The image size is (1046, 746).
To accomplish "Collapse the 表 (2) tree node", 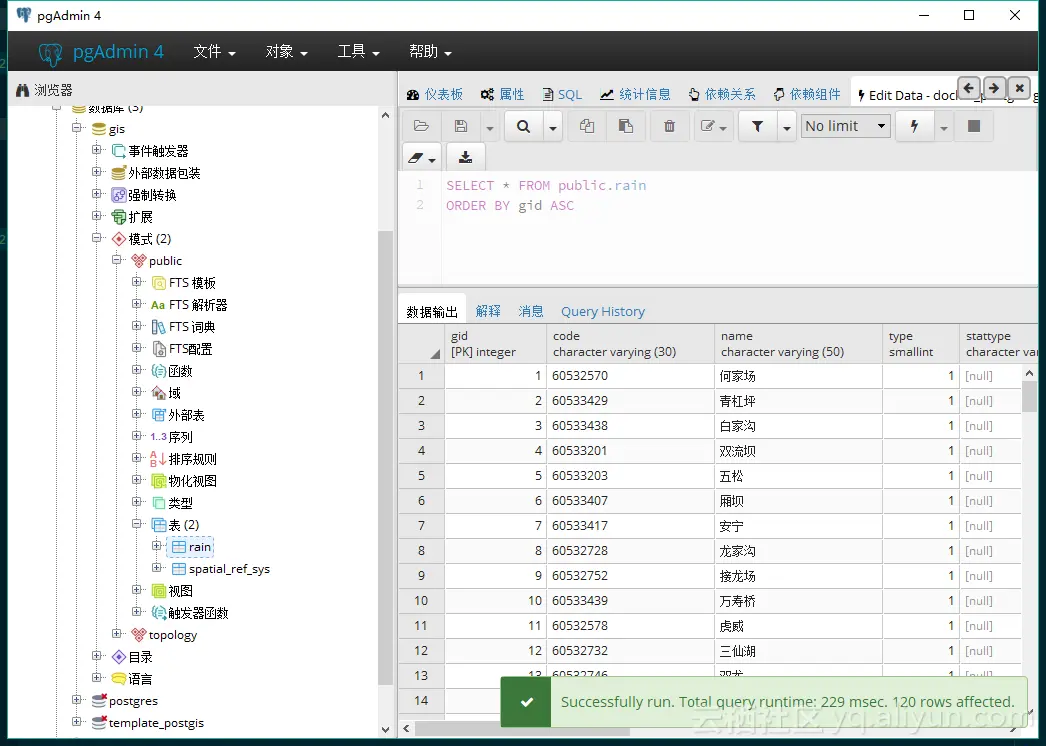I will click(x=137, y=524).
